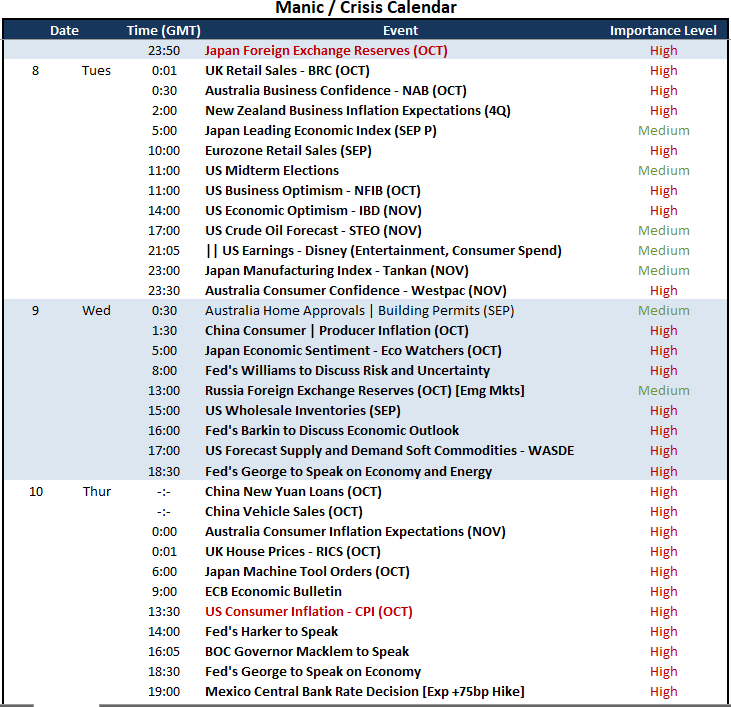731x707 pixels.
Task: Click Medium importance for Australia Home Approvals
Action: tap(663, 311)
